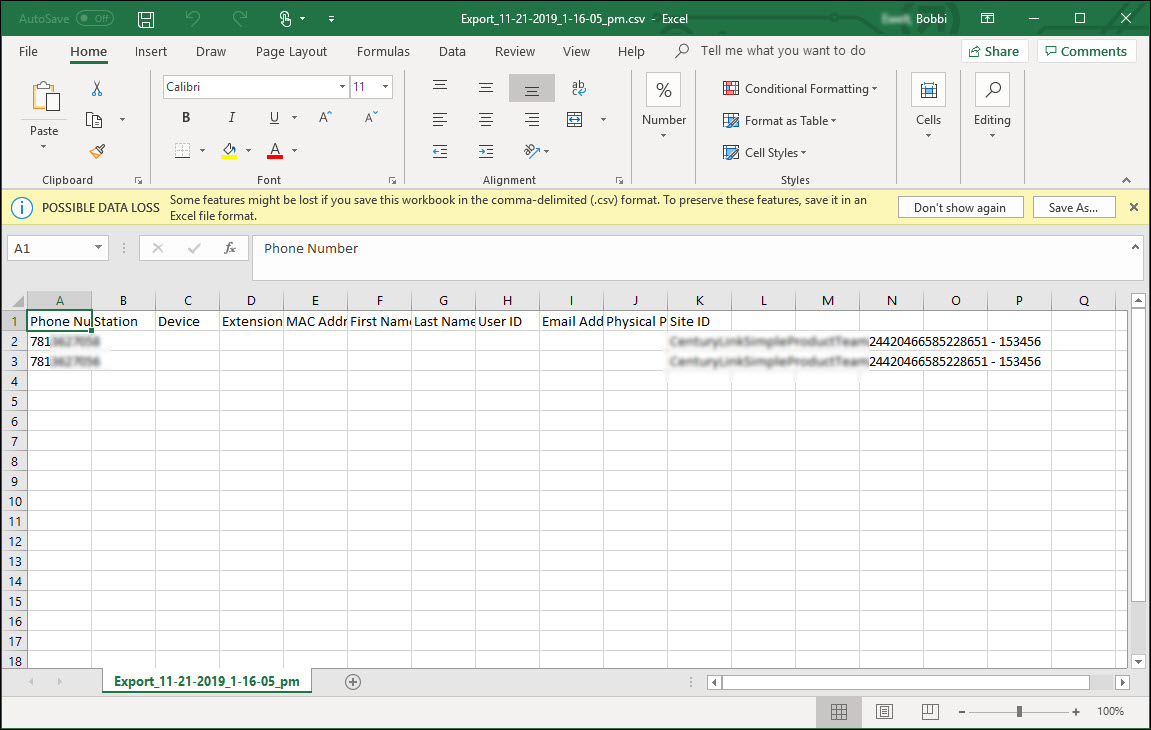Click the Save icon in title bar
Screen dimensions: 1151x730
coord(146,19)
